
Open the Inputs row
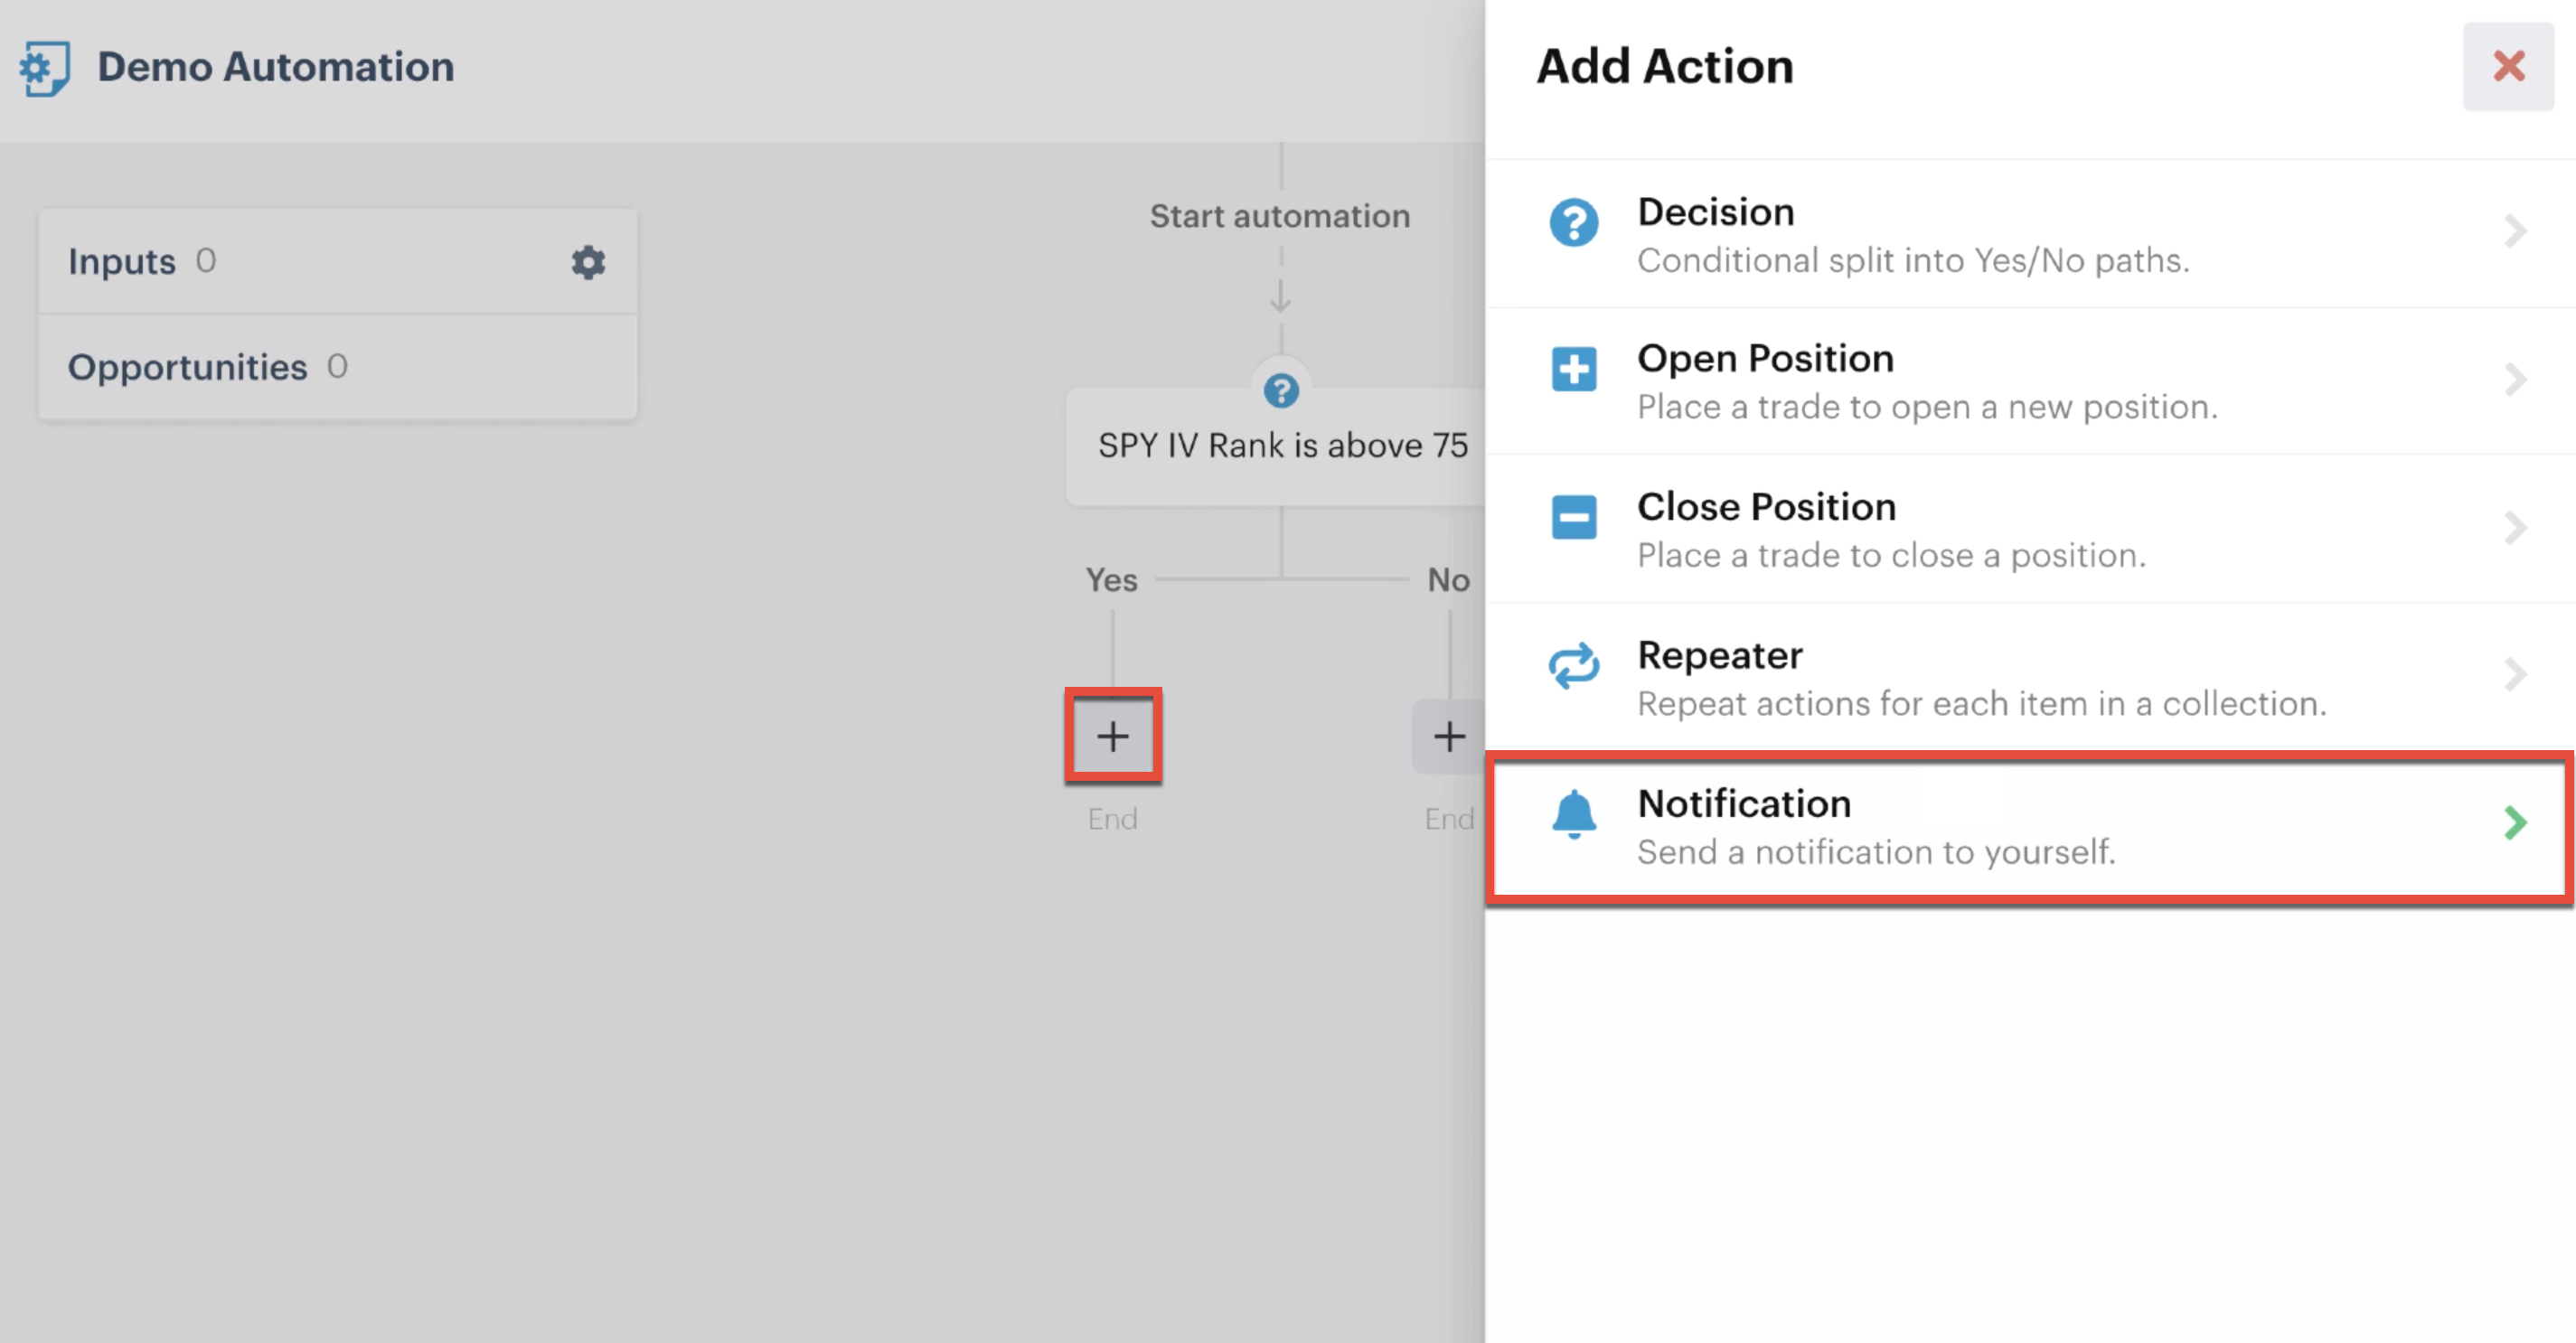pos(338,262)
